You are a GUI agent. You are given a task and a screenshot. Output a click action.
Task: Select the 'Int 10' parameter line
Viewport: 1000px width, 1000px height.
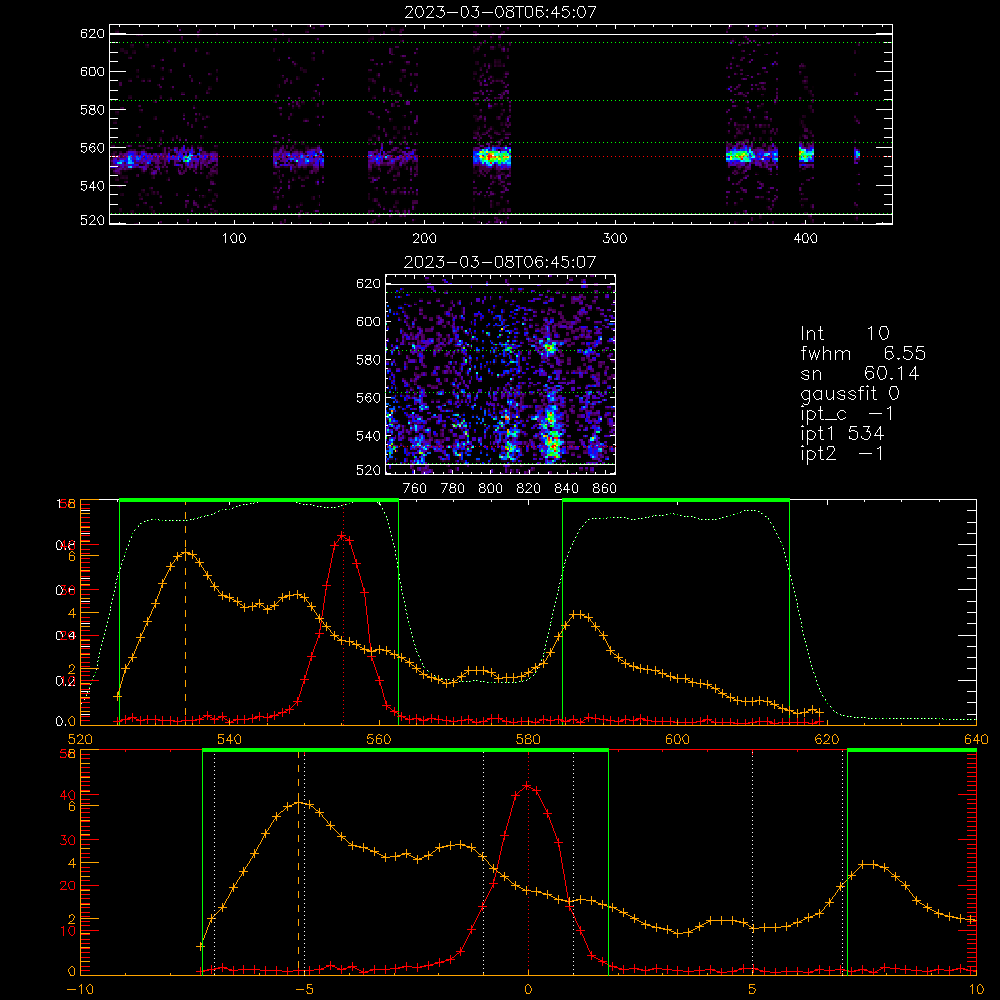point(845,333)
